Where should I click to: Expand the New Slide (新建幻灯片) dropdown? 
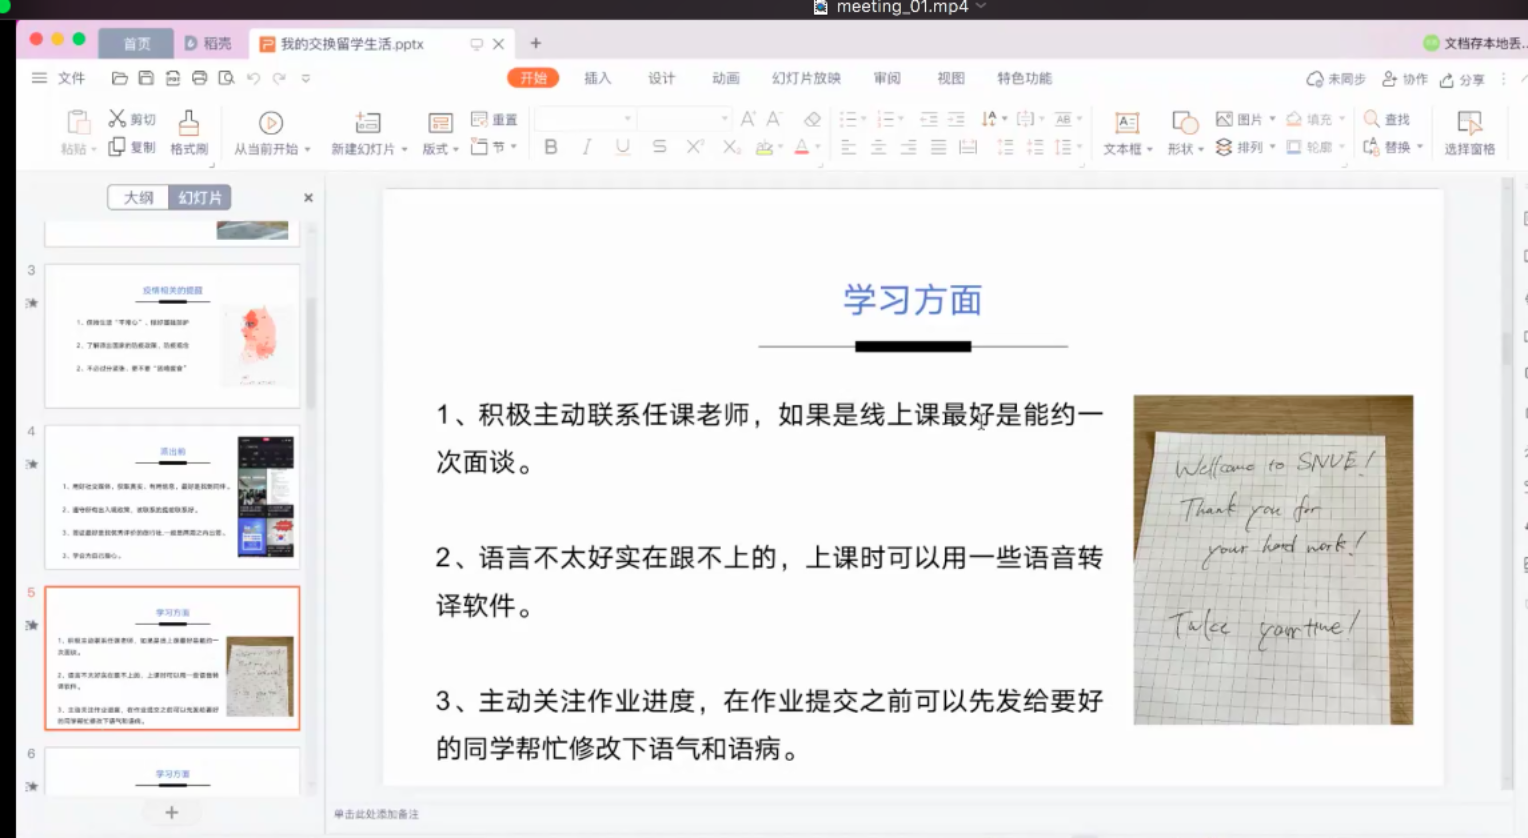[404, 149]
